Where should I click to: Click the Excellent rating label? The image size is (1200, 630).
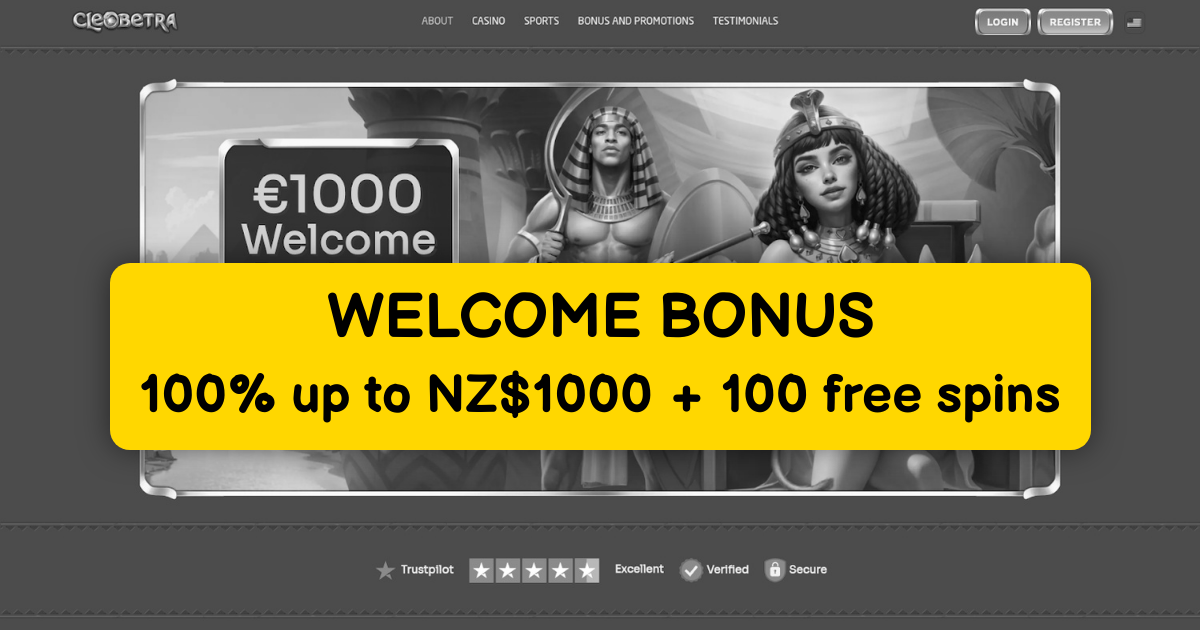click(x=639, y=569)
